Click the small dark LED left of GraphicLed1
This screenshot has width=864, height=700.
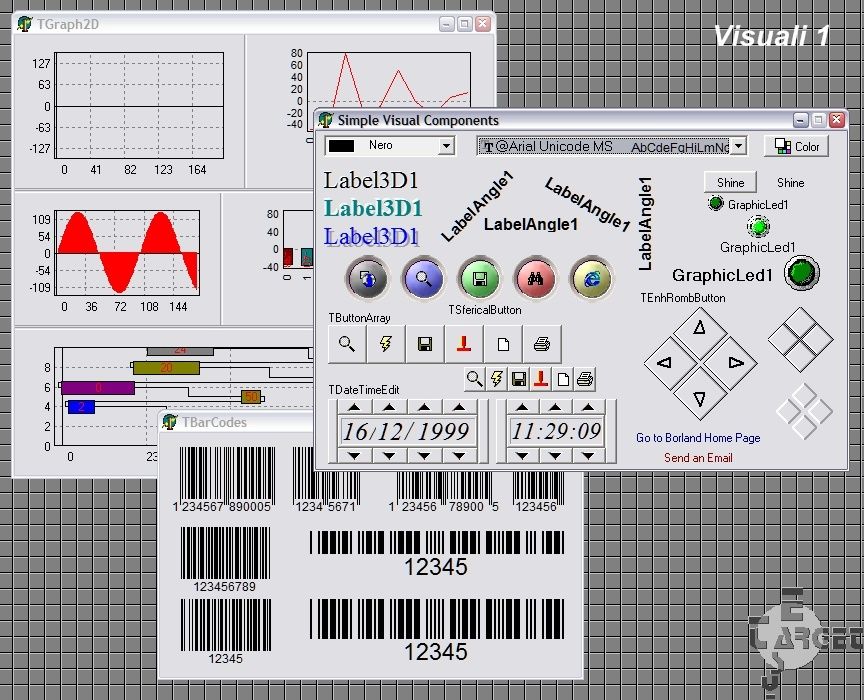tap(715, 203)
